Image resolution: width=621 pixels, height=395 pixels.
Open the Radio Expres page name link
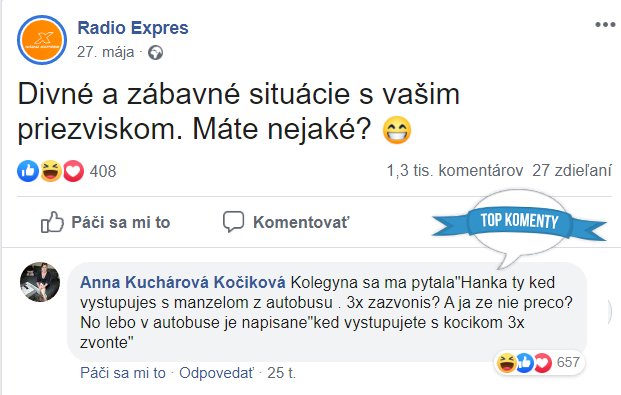coord(133,28)
